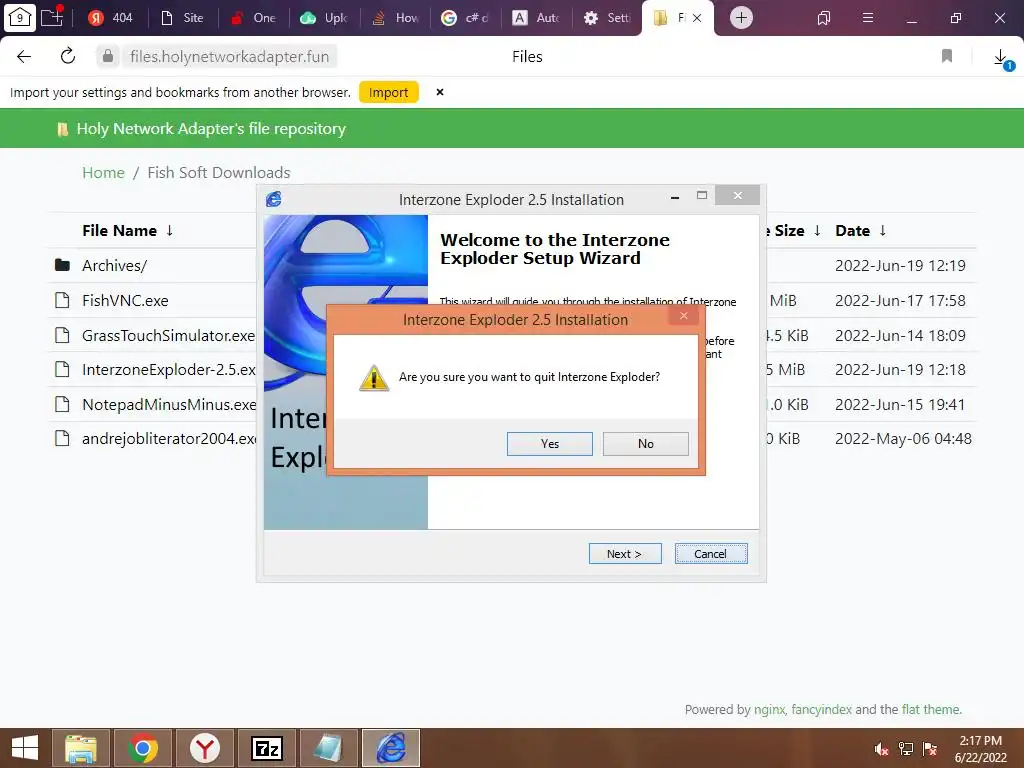
Task: Click the Windows Start button
Action: point(25,748)
